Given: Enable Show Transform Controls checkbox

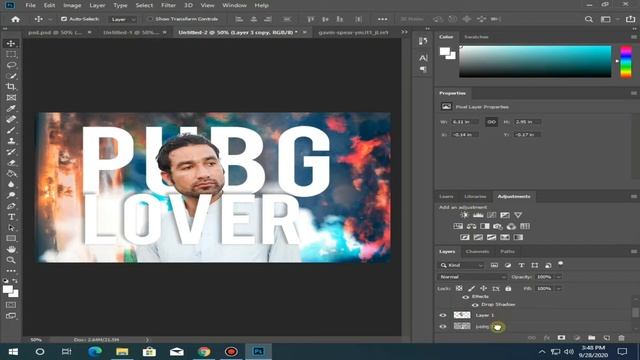Looking at the screenshot, I should tap(150, 19).
